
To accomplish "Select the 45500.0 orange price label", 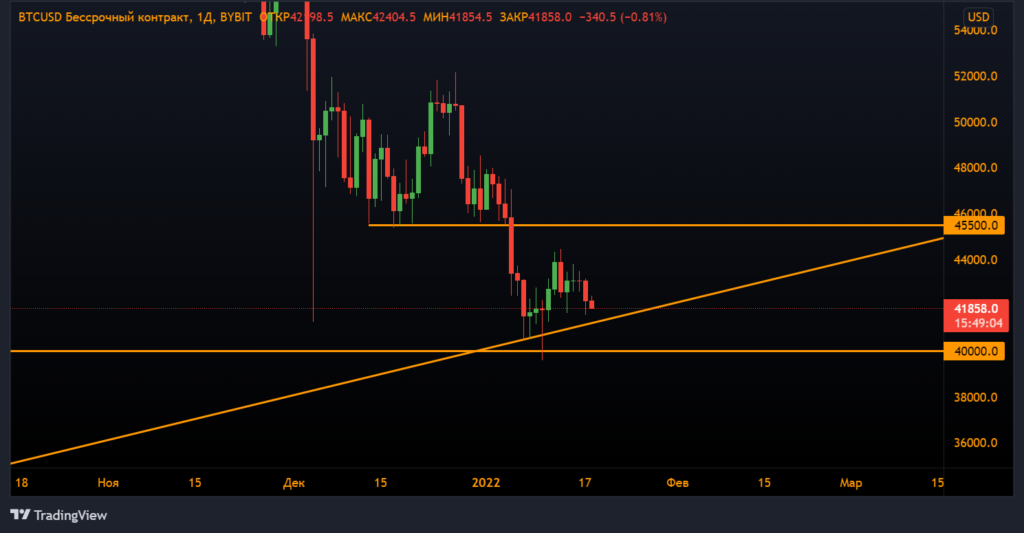I will click(974, 225).
